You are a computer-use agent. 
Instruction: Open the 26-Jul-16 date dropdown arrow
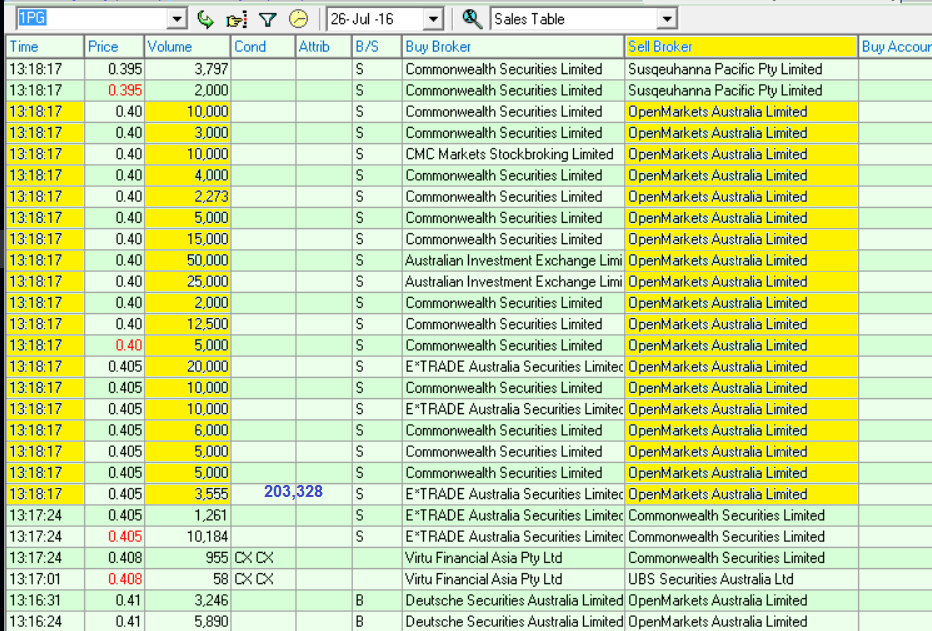(433, 19)
